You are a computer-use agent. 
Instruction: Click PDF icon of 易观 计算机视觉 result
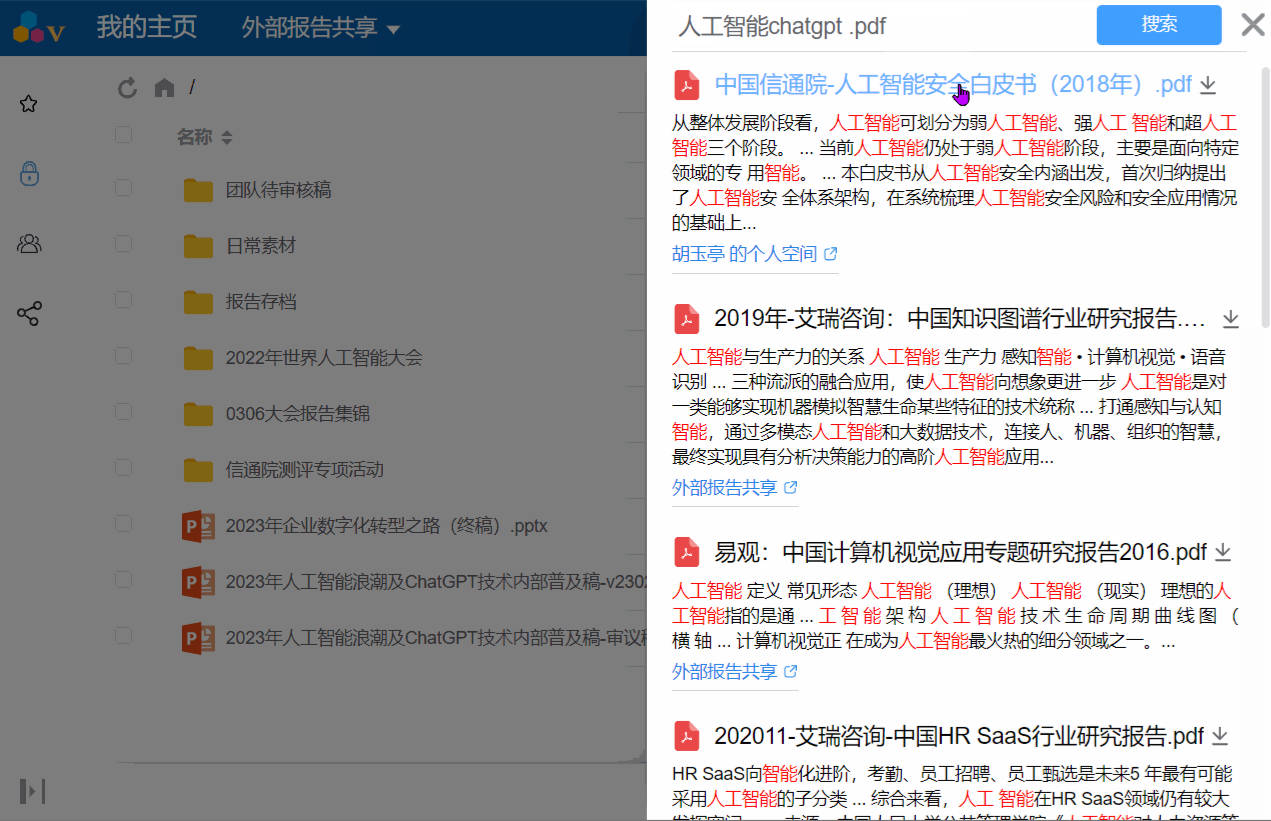tap(687, 552)
